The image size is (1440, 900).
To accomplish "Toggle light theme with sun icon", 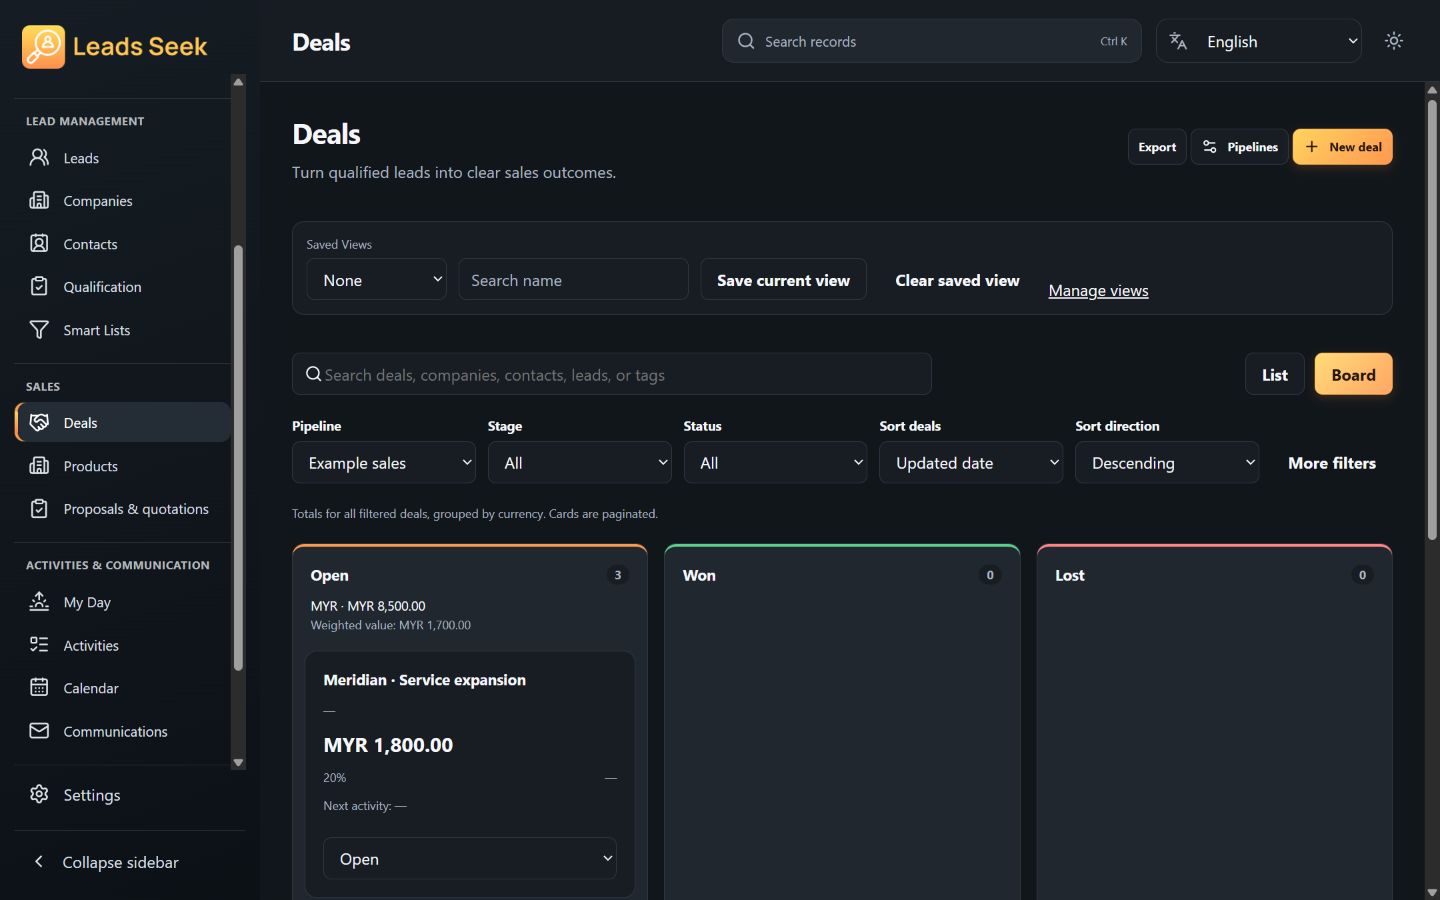I will [1394, 41].
